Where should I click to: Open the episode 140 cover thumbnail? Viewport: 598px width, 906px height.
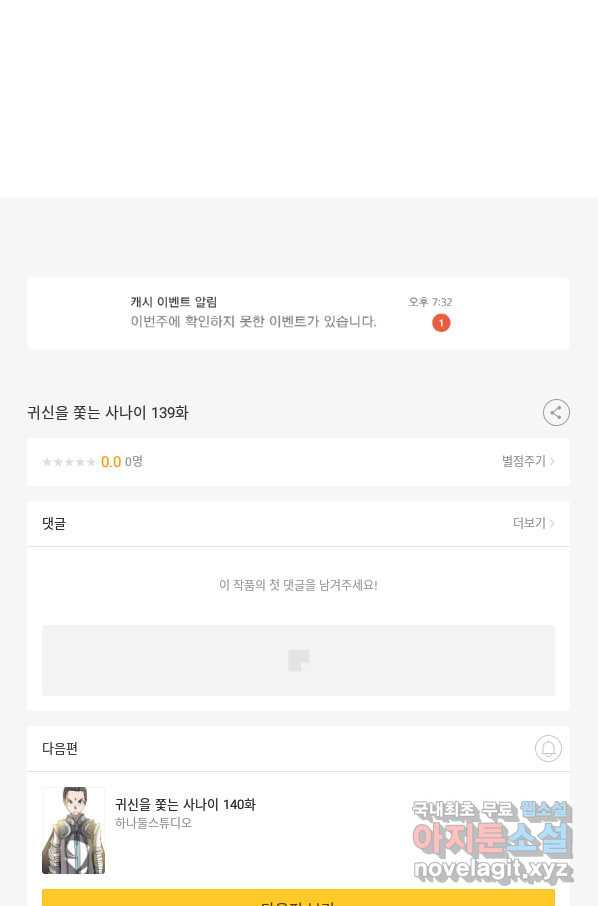click(x=73, y=830)
